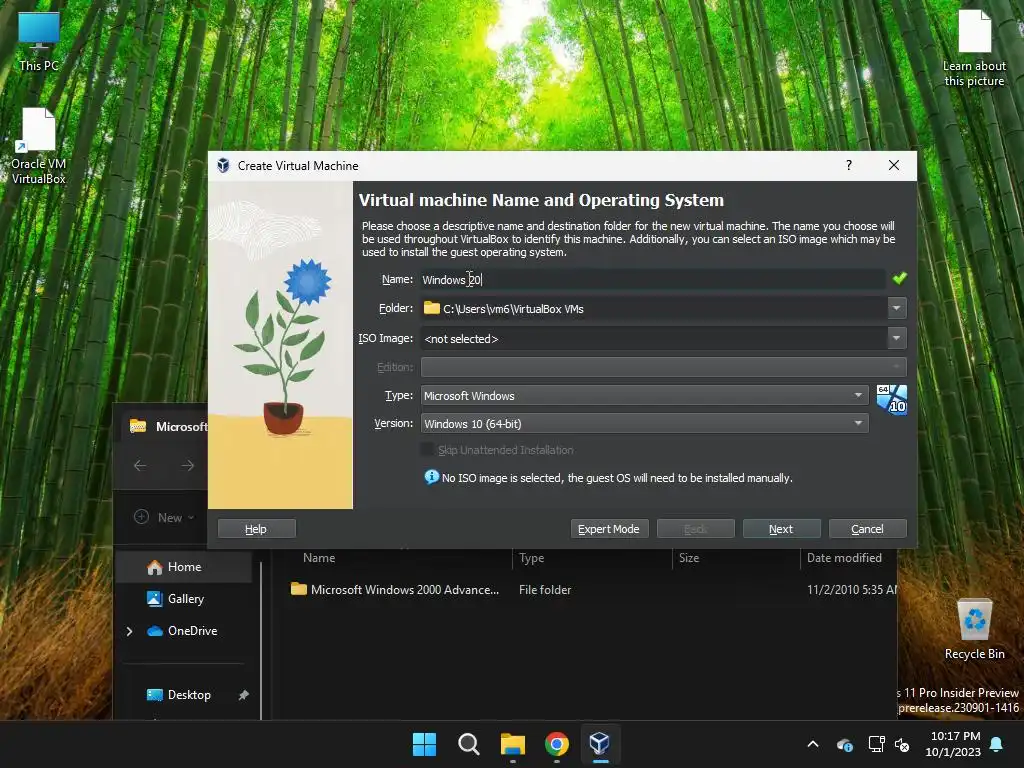Sort by the Name column header
This screenshot has width=1024, height=768.
(319, 558)
